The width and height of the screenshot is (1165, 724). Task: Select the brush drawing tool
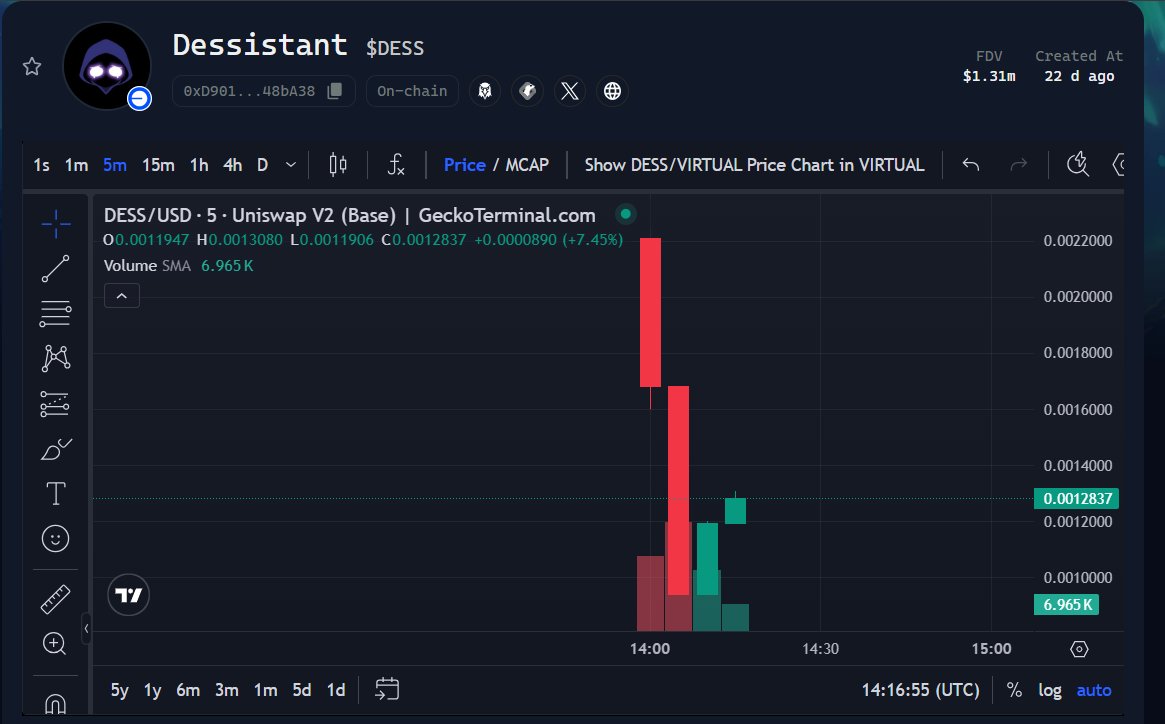[56, 449]
